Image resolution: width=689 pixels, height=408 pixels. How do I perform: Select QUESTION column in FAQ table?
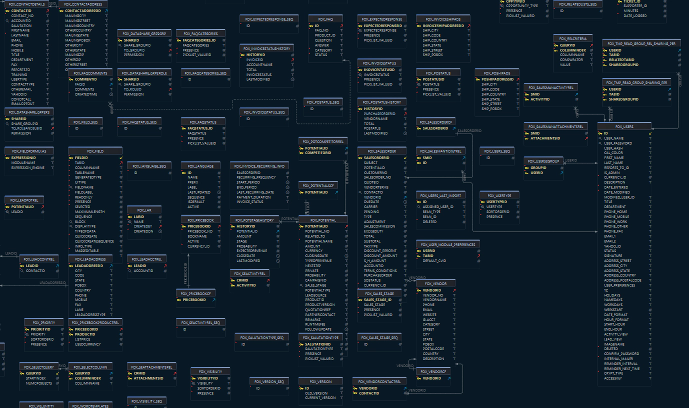point(323,40)
